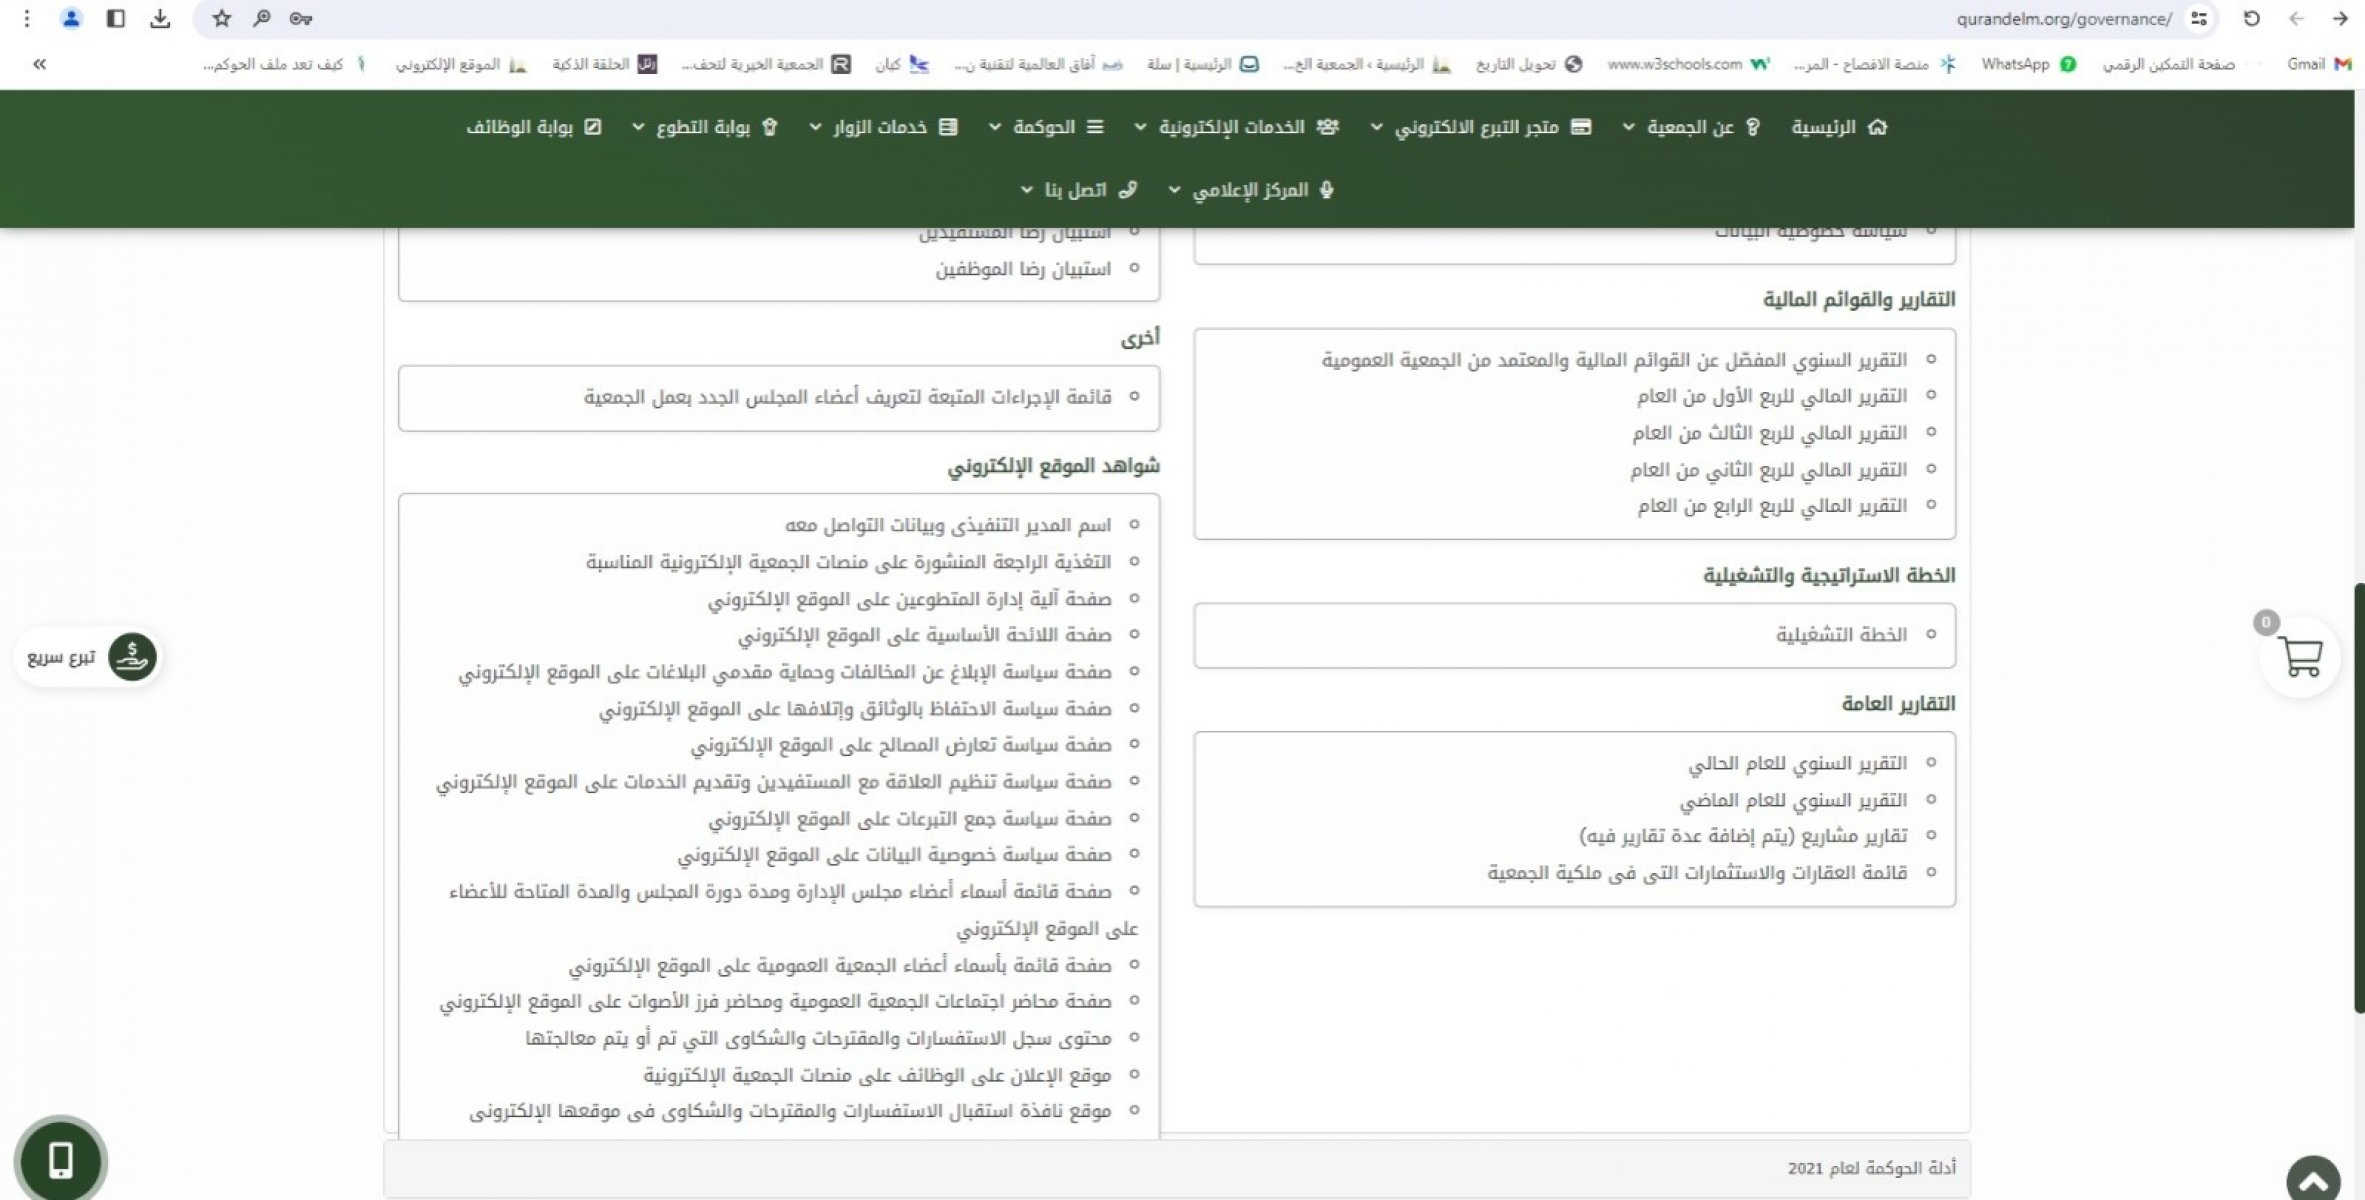Click the profile avatar icon
Viewport: 2365px width, 1200px height.
[71, 18]
